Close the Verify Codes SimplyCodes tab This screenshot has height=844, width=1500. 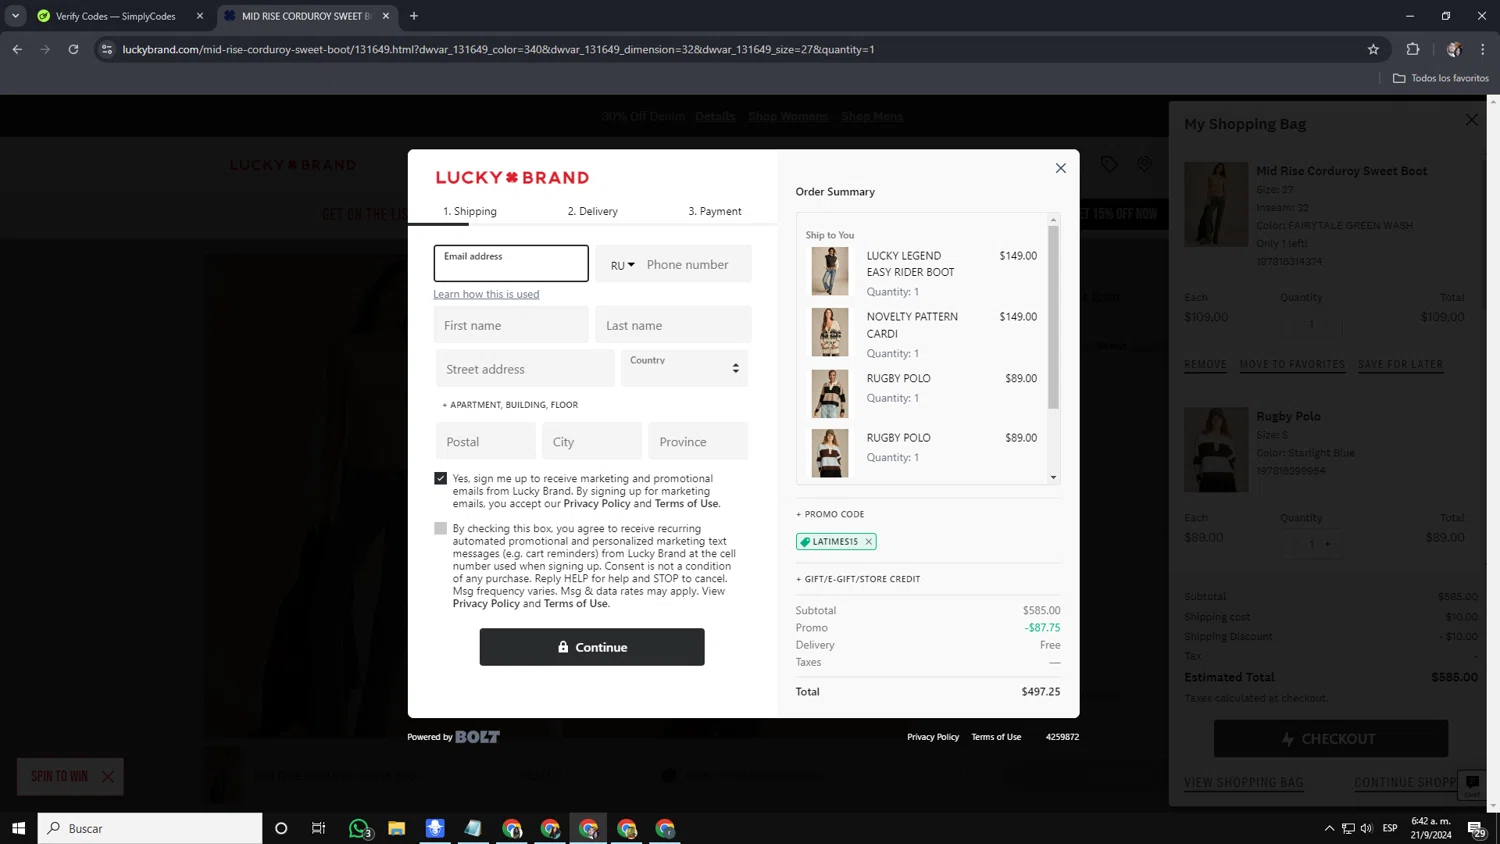(200, 16)
